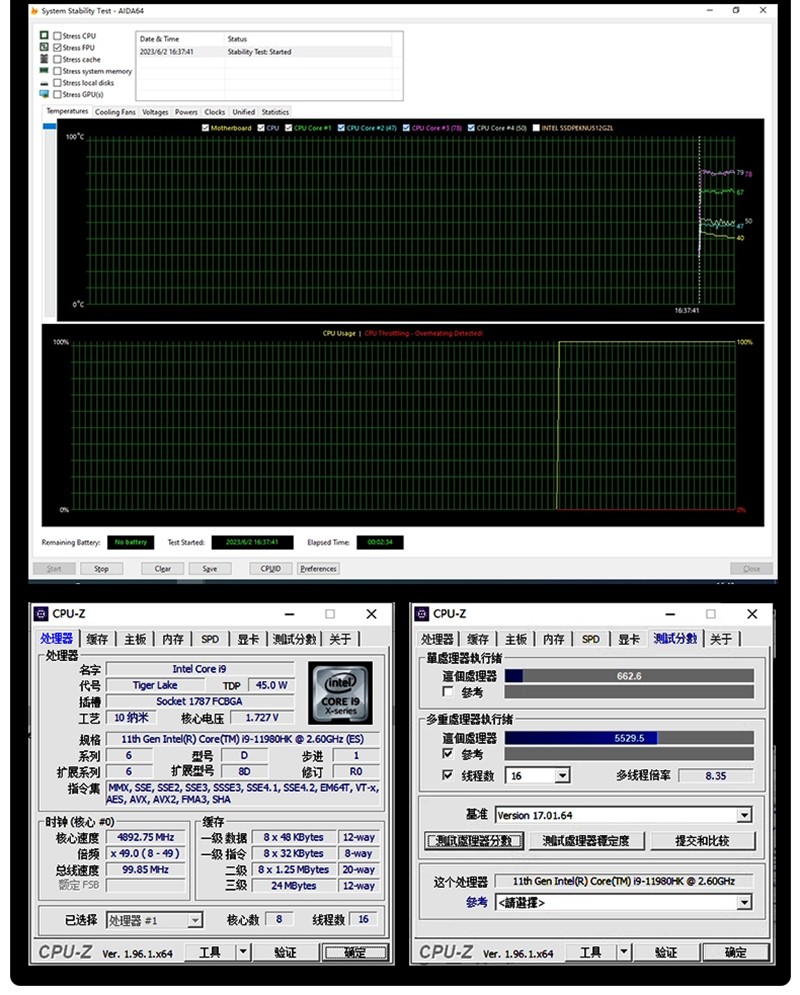Show the INTEL SSDPEKNU512GZL temperature line
This screenshot has width=800, height=995.
[x=536, y=128]
